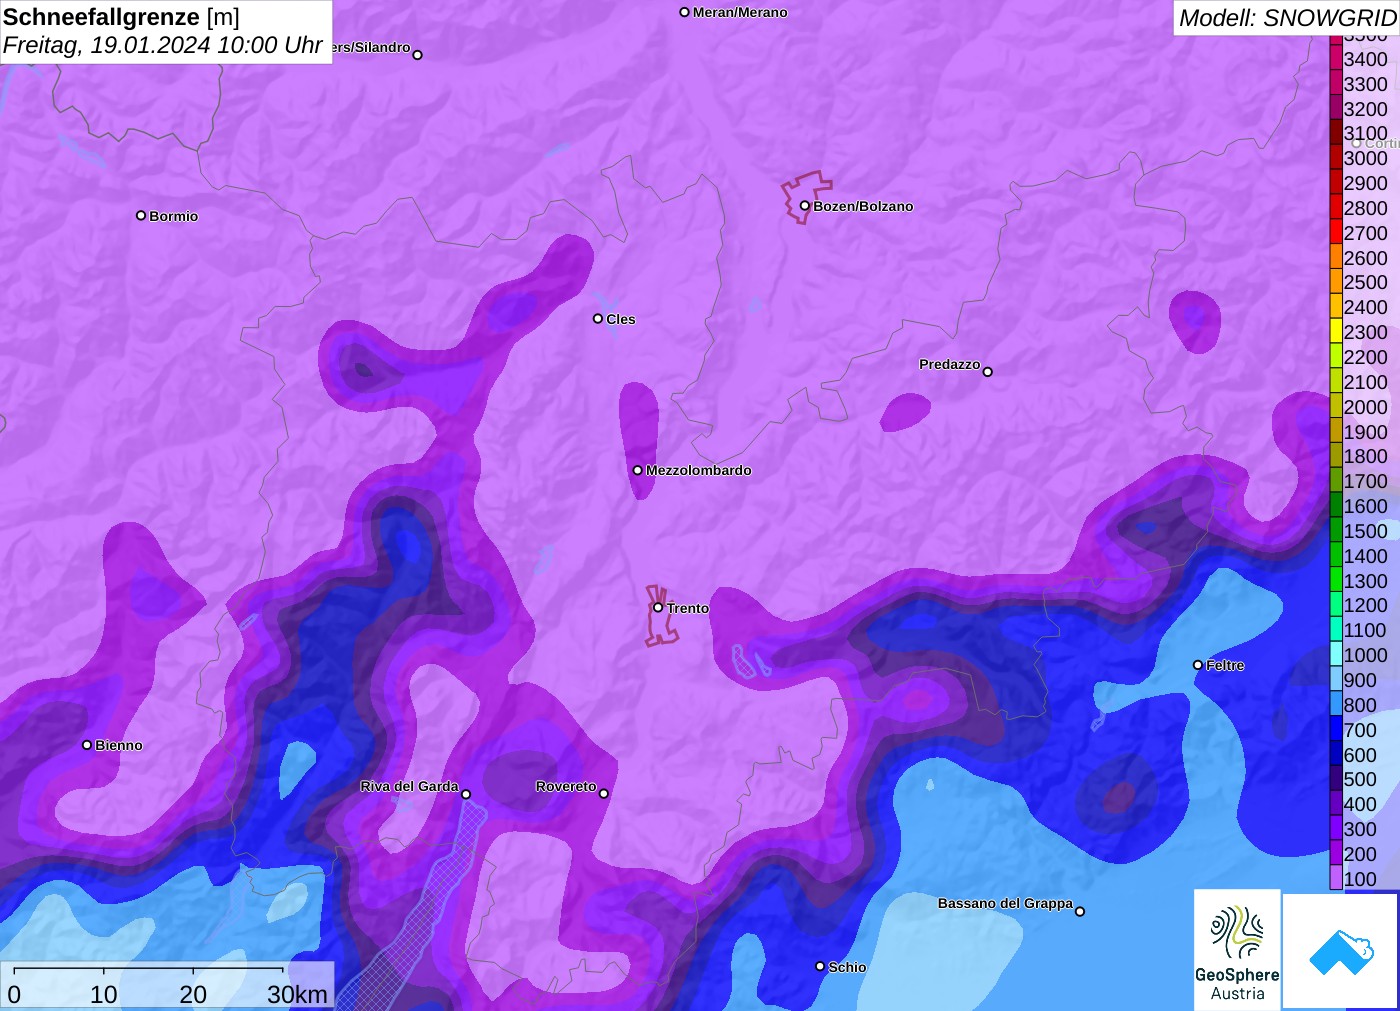Select the Schio city marker
The width and height of the screenshot is (1400, 1011).
point(820,966)
